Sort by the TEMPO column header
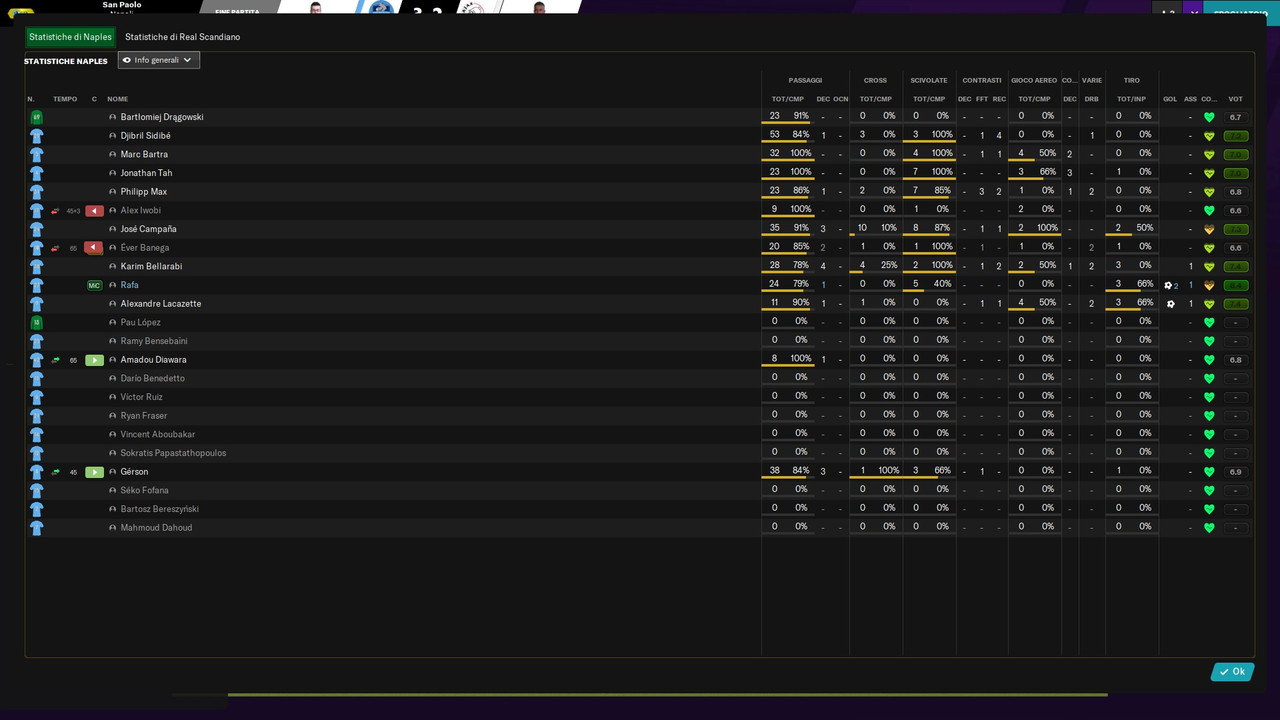The image size is (1280, 720). pos(65,99)
